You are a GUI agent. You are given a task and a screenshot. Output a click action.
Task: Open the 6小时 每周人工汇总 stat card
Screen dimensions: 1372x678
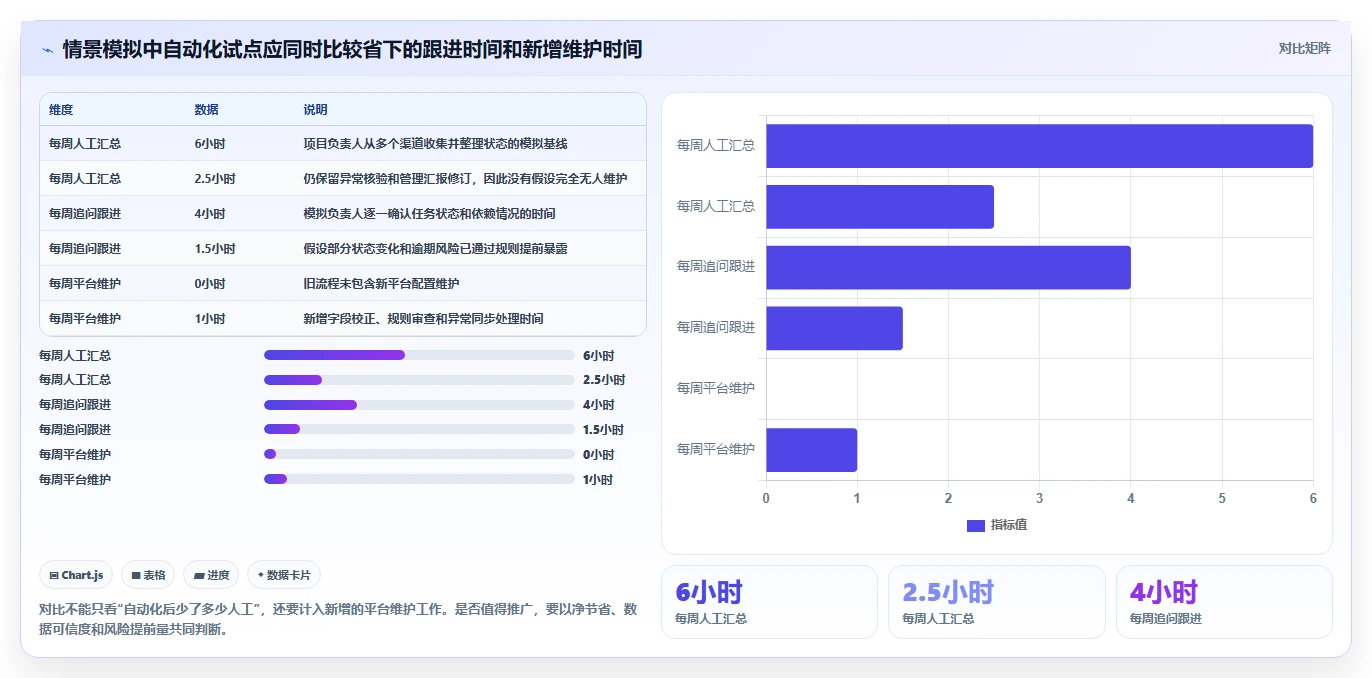[769, 602]
